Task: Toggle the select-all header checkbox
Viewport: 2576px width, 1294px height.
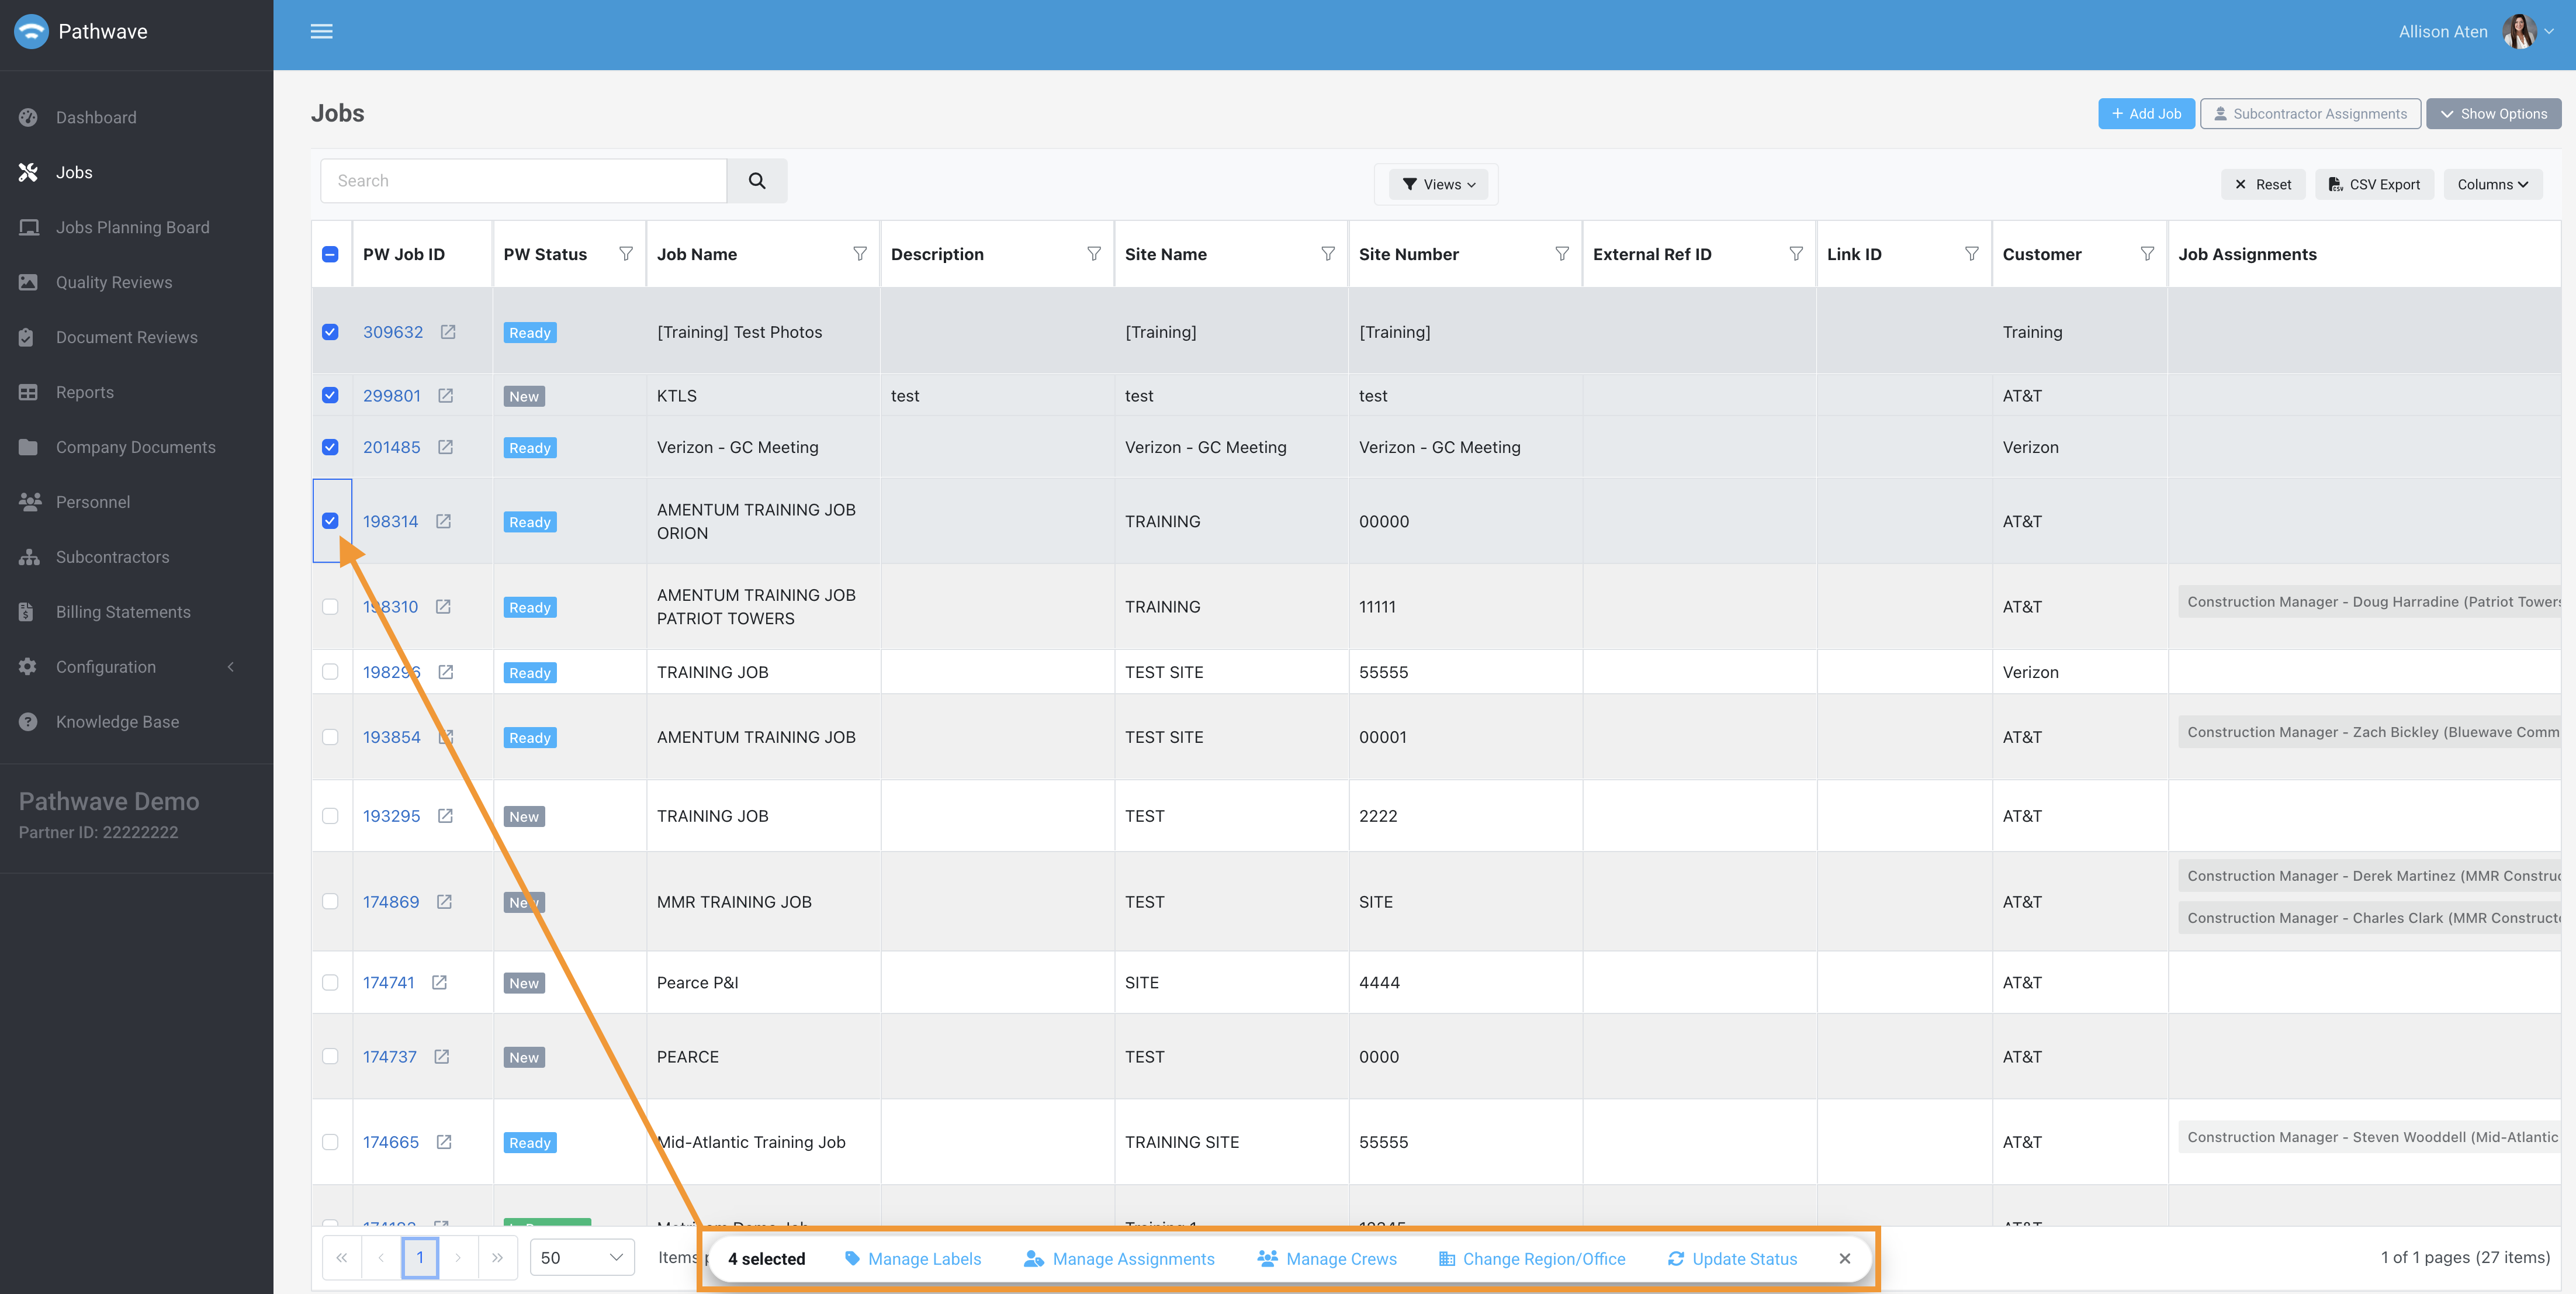Action: [x=330, y=254]
